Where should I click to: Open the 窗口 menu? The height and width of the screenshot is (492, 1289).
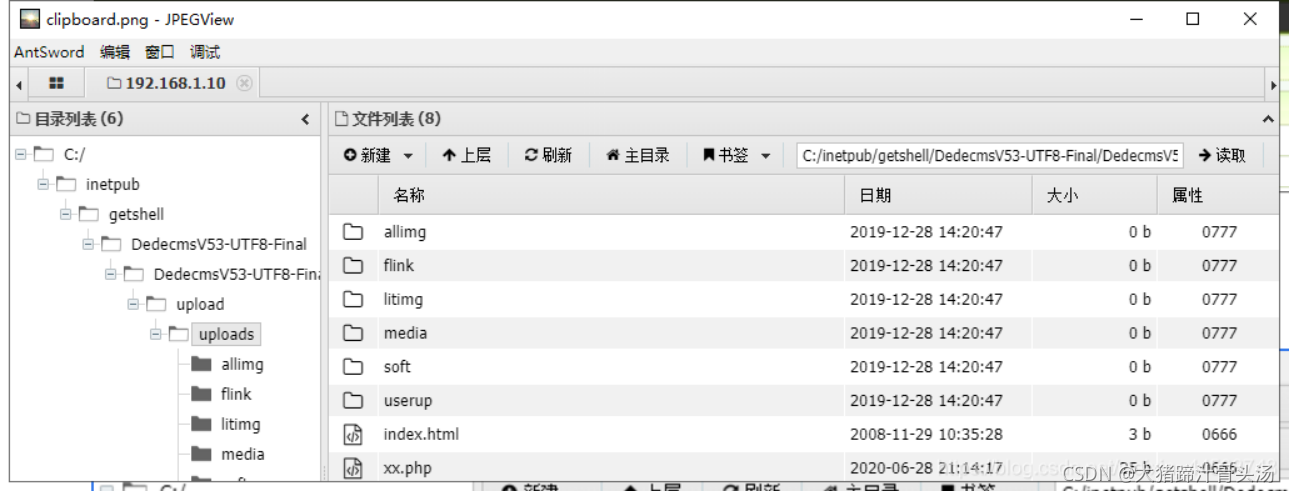pos(160,52)
